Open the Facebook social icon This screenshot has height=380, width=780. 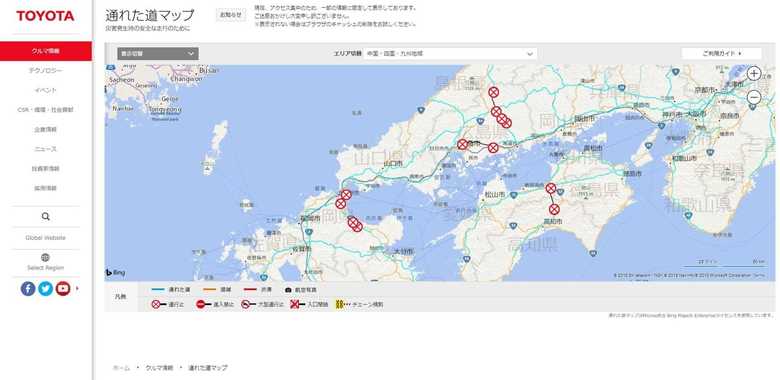click(28, 288)
